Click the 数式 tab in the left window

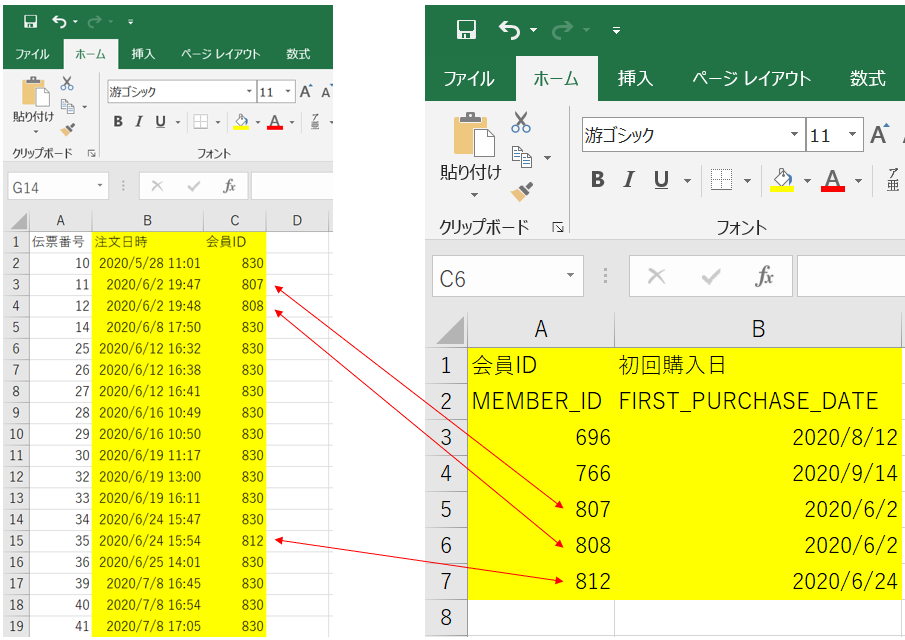298,54
